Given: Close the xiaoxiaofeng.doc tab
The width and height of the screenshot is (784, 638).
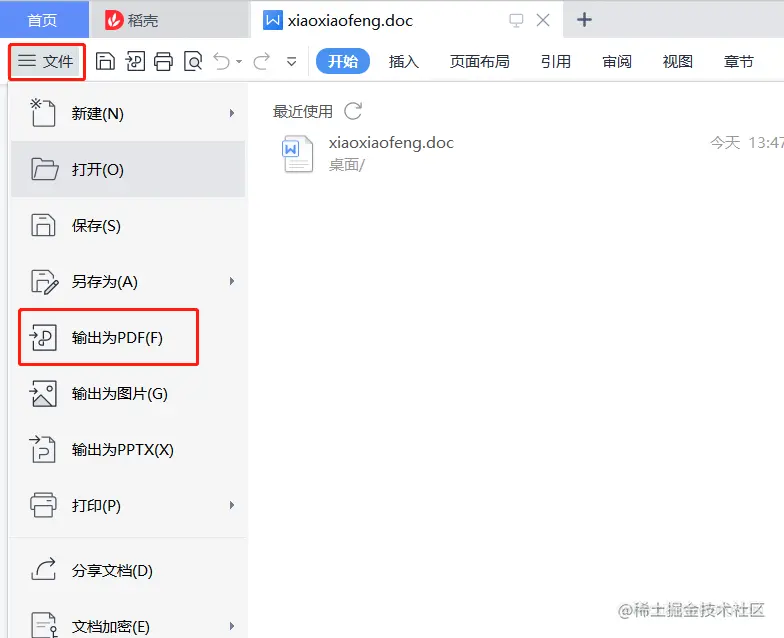Looking at the screenshot, I should [x=543, y=20].
